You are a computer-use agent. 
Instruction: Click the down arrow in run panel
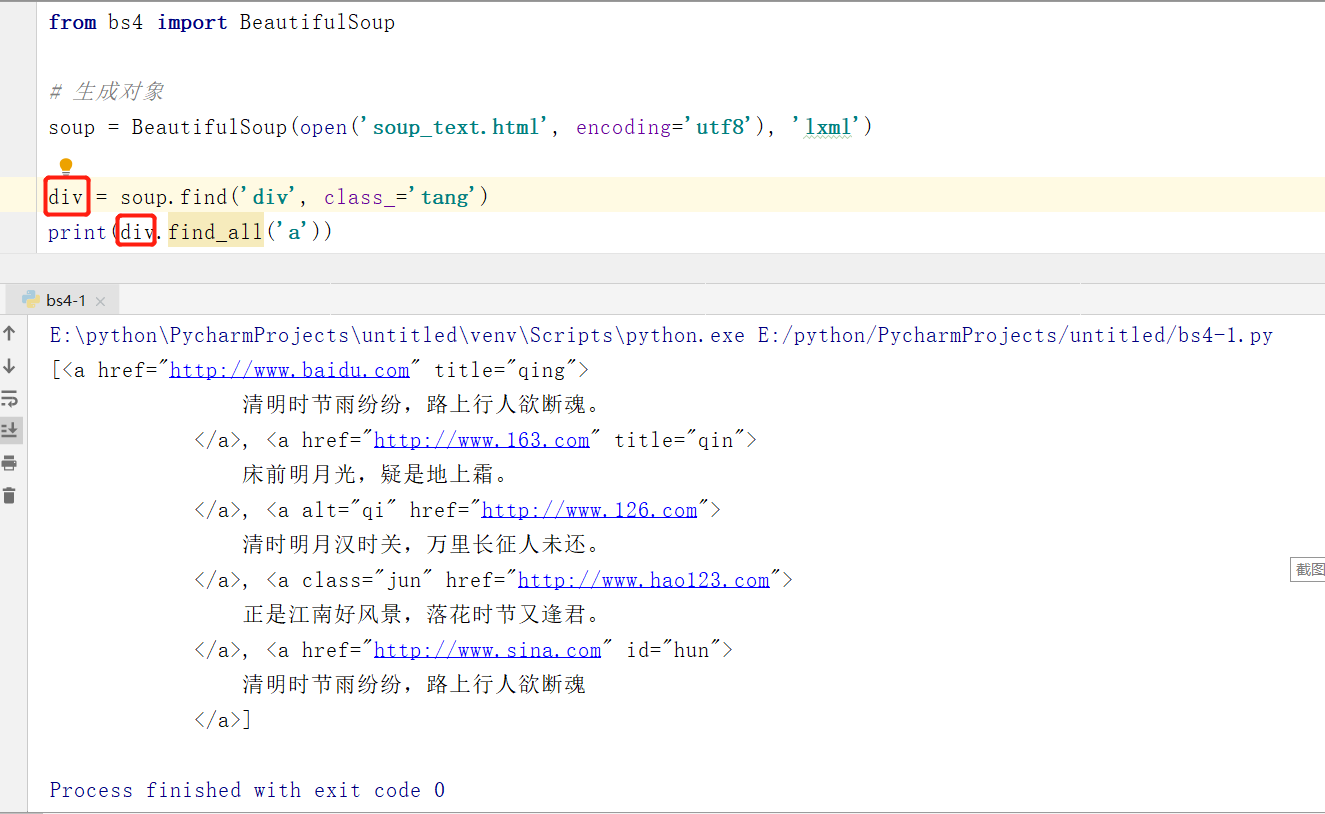click(x=10, y=366)
